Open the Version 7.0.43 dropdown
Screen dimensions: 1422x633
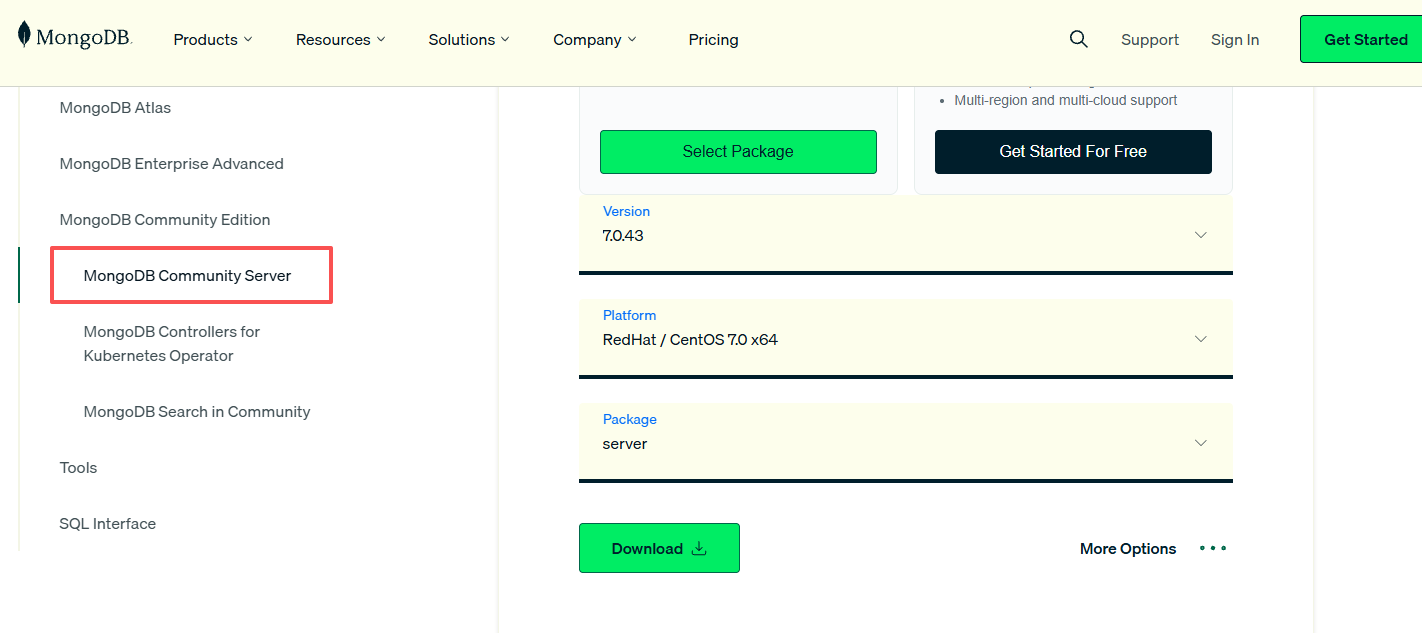pyautogui.click(x=906, y=235)
